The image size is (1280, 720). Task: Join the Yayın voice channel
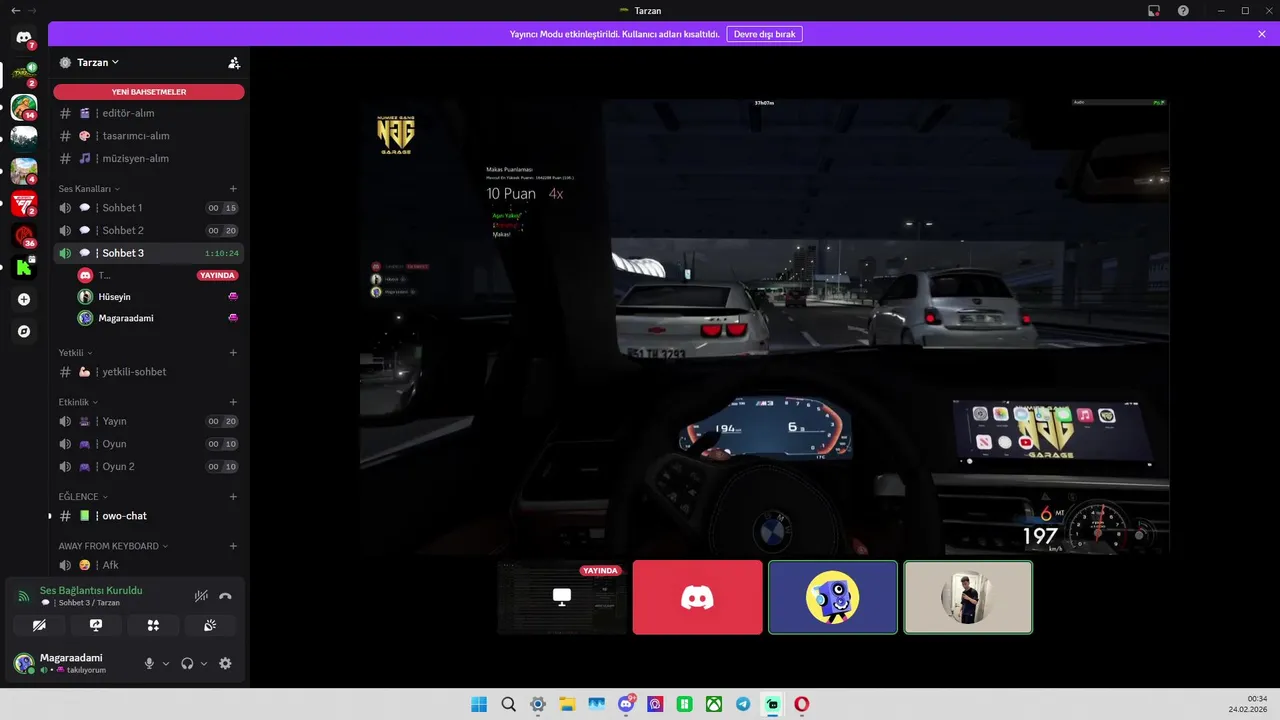[149, 421]
